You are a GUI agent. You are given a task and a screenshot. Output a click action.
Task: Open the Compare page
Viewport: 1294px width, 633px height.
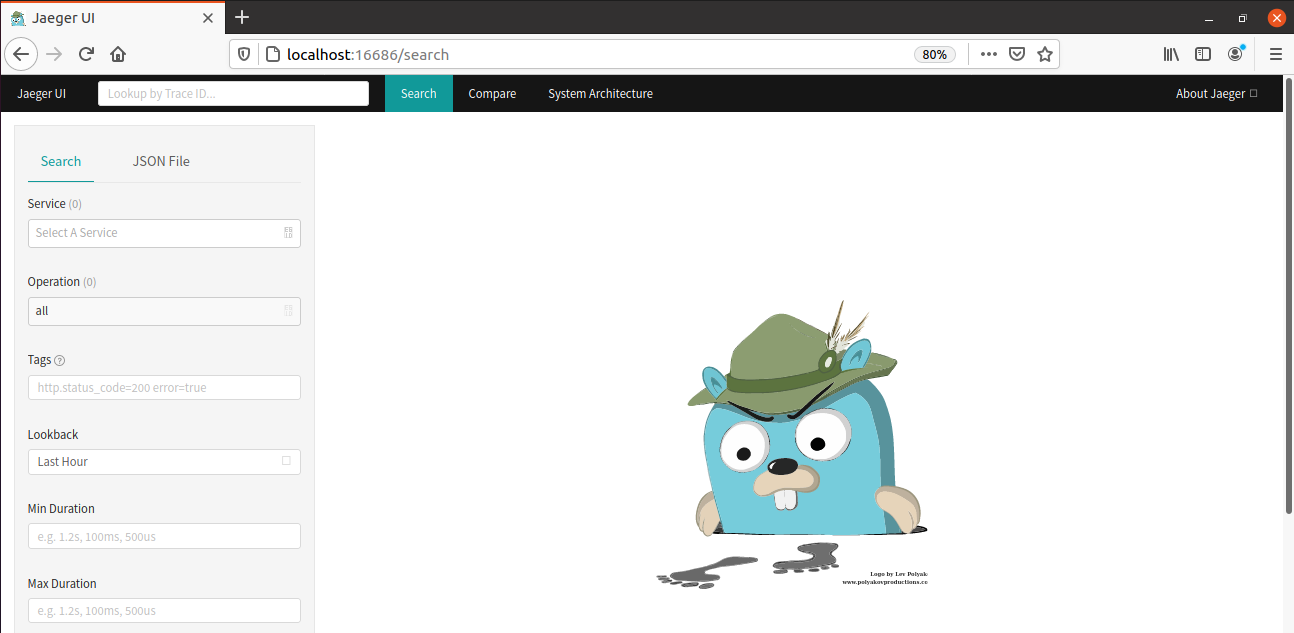tap(492, 93)
